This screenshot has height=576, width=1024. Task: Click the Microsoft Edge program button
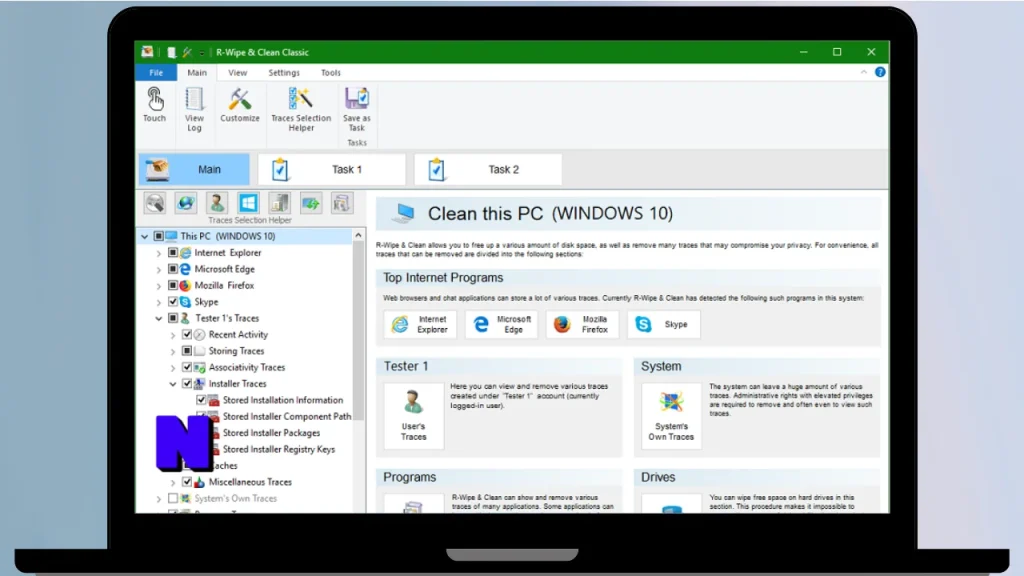(x=502, y=325)
